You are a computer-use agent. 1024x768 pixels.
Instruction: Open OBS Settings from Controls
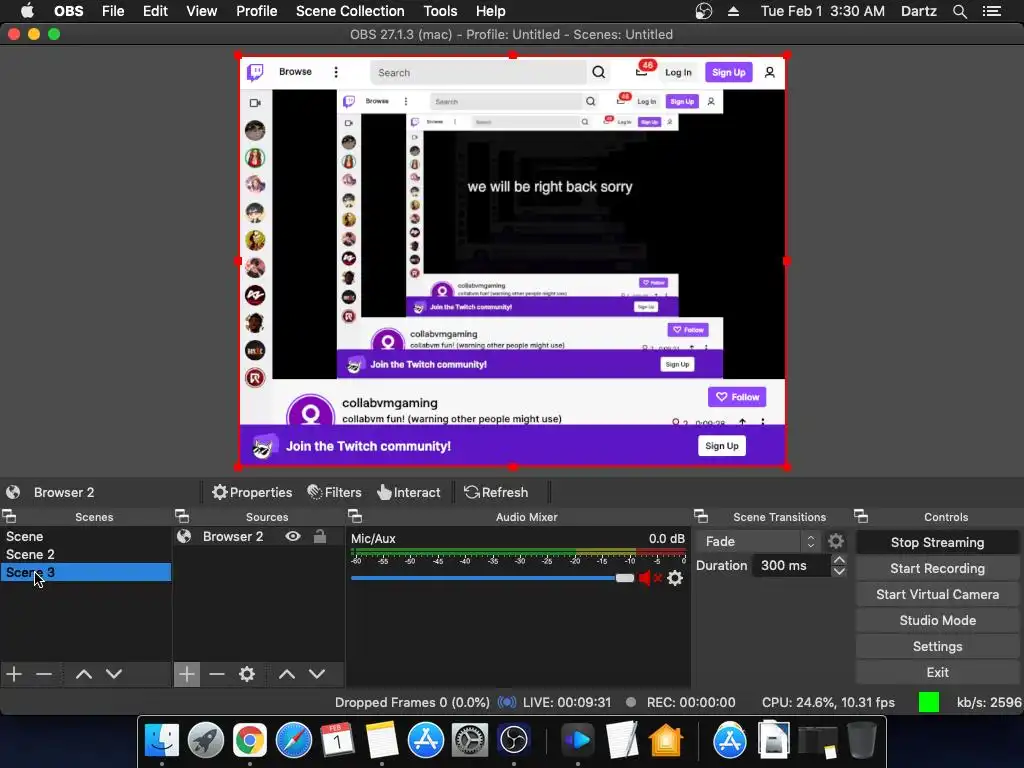click(937, 647)
